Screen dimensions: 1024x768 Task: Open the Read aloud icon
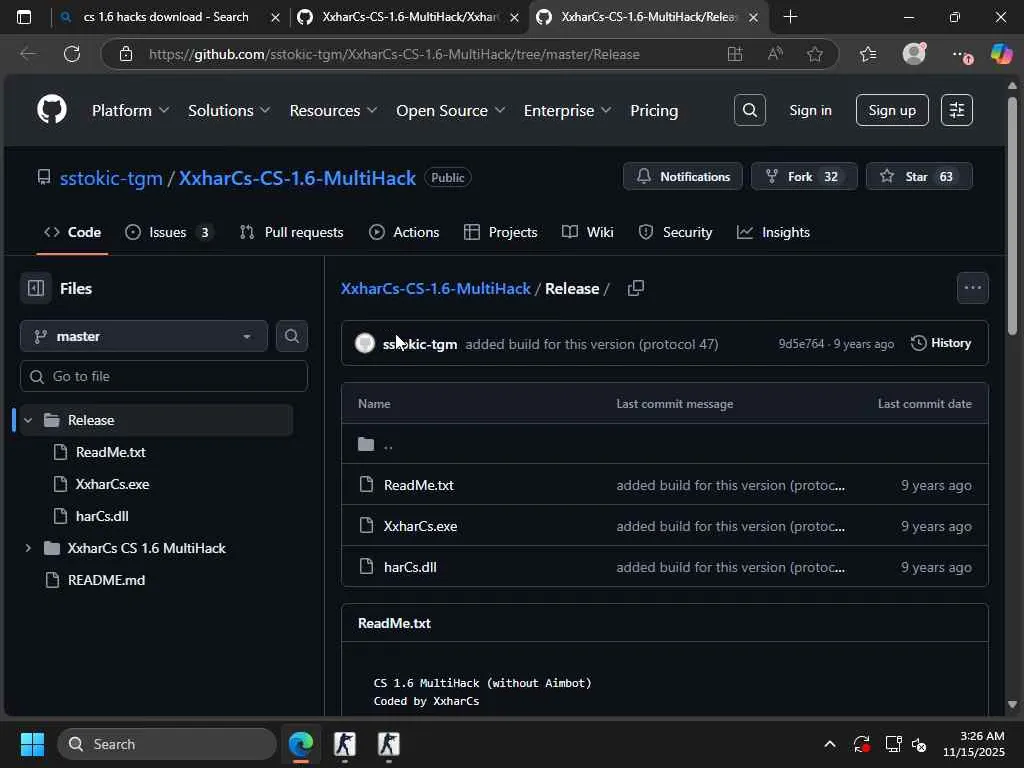(775, 54)
